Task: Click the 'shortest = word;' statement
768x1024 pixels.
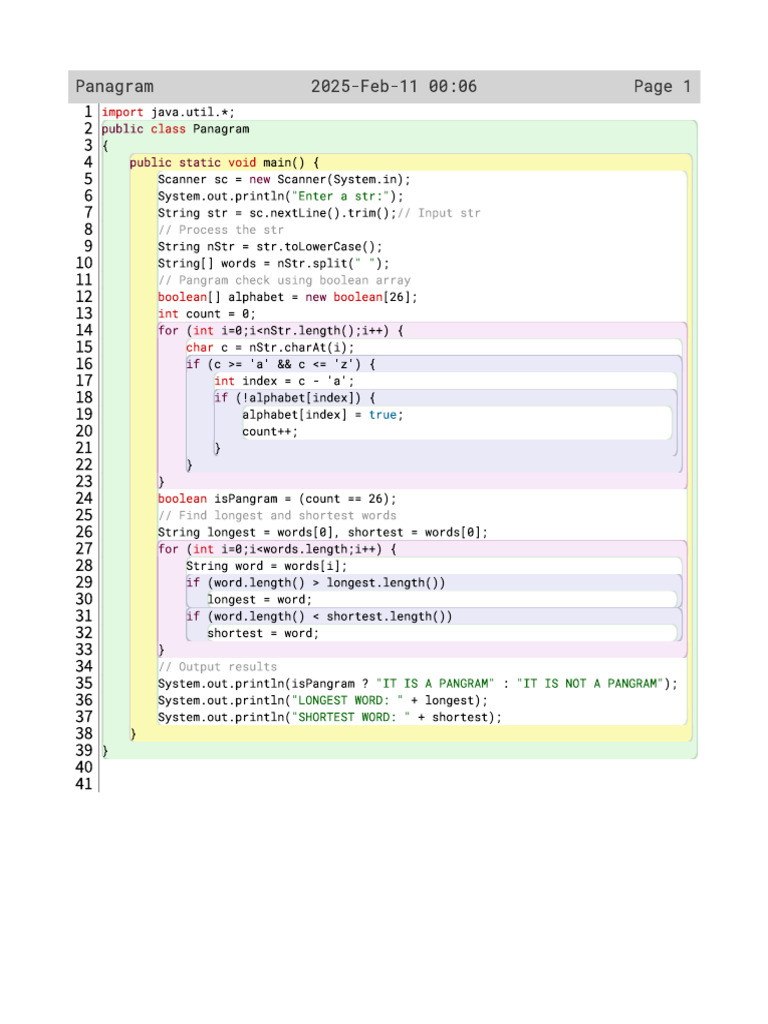Action: (263, 633)
